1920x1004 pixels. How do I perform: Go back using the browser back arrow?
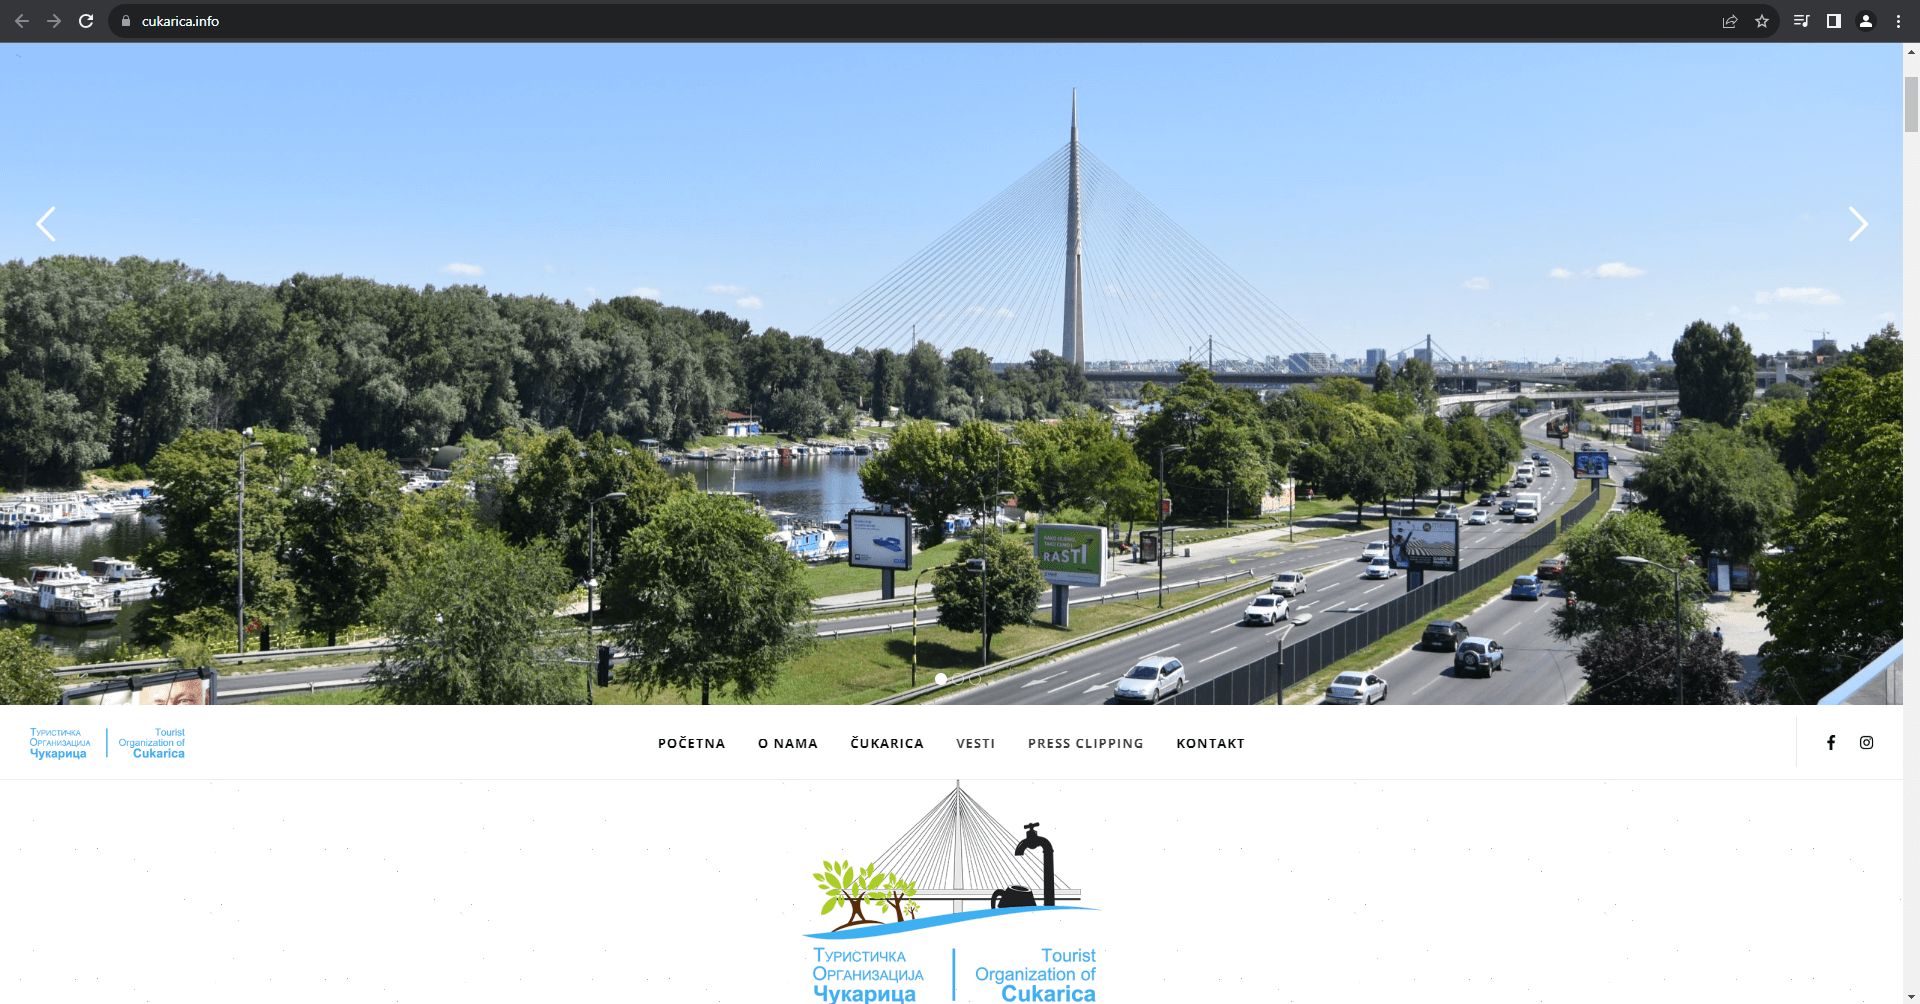[22, 21]
